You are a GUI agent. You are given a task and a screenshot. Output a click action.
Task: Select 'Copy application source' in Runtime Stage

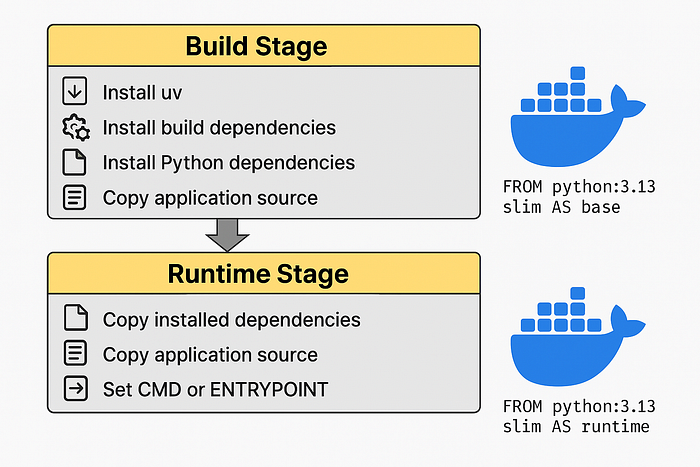coord(210,355)
